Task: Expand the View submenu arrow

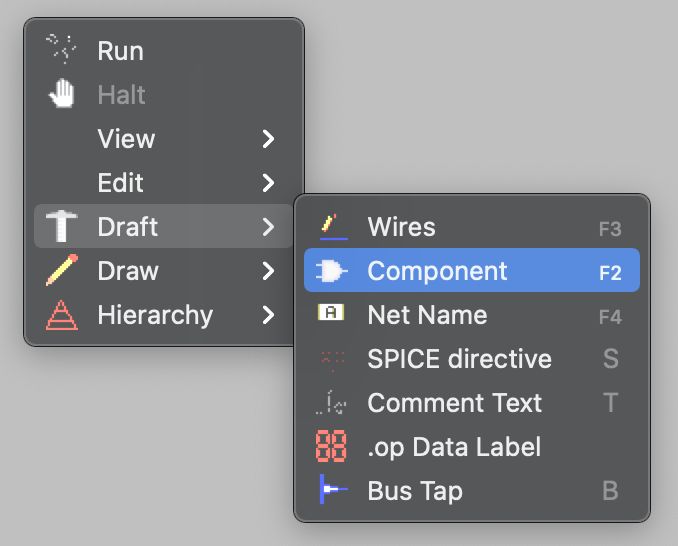Action: (x=268, y=139)
